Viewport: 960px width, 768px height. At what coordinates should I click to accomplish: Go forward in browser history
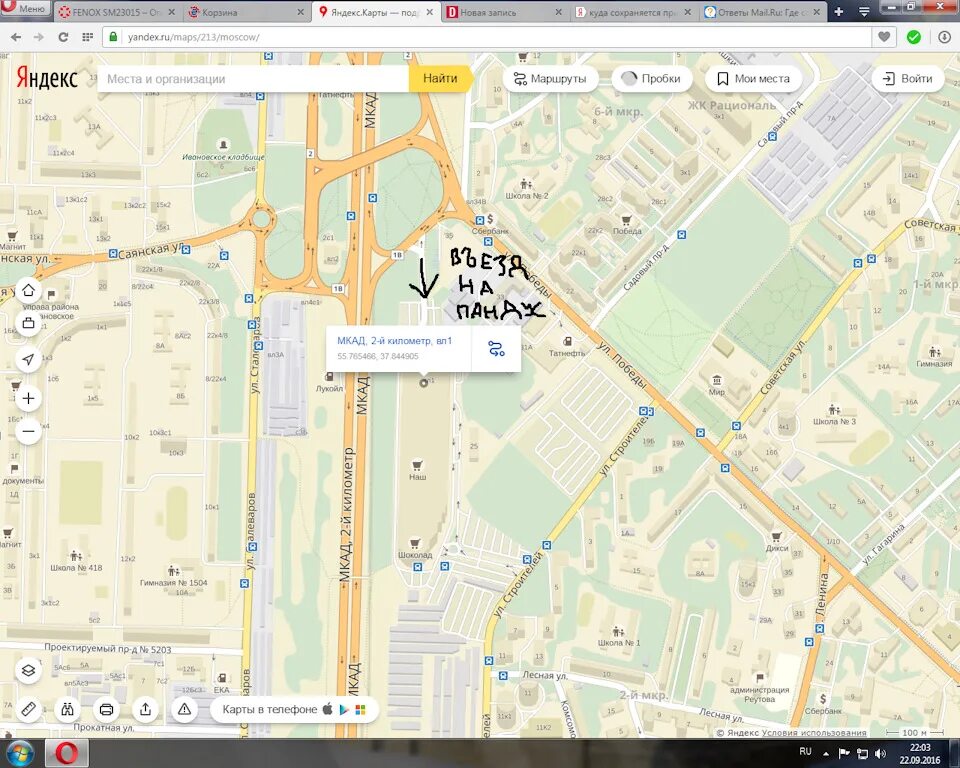tap(39, 37)
